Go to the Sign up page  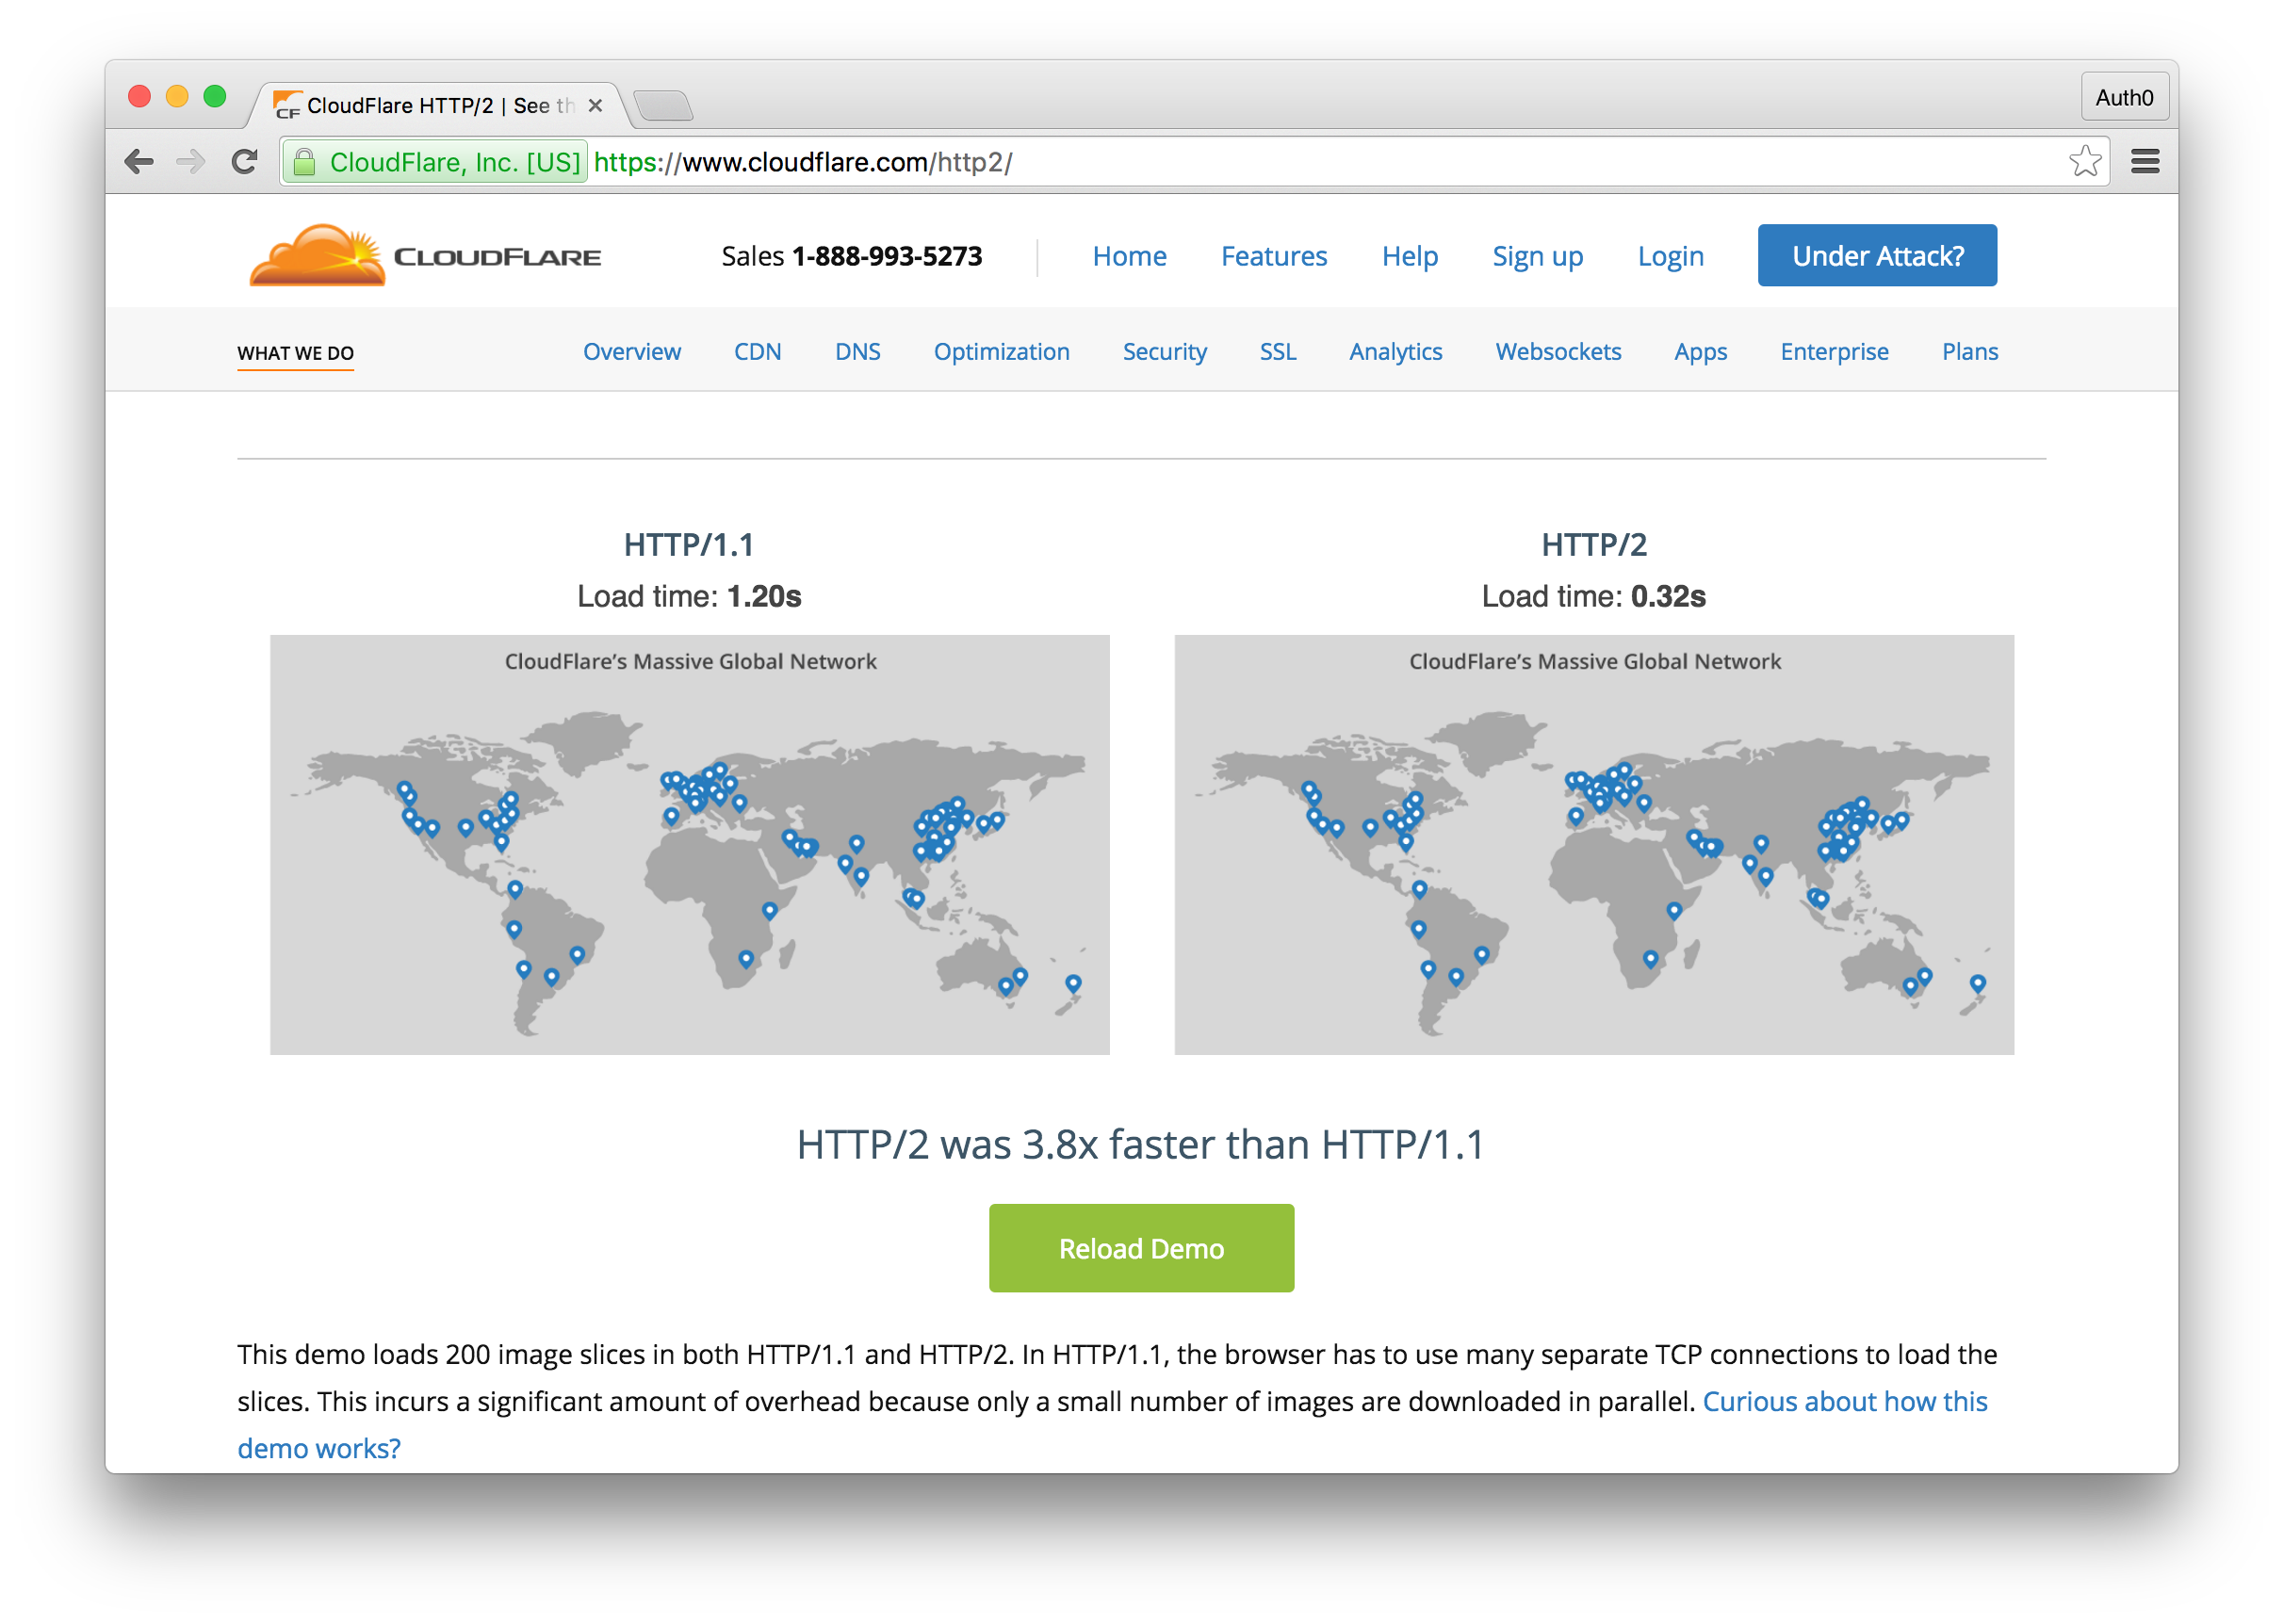point(1537,256)
